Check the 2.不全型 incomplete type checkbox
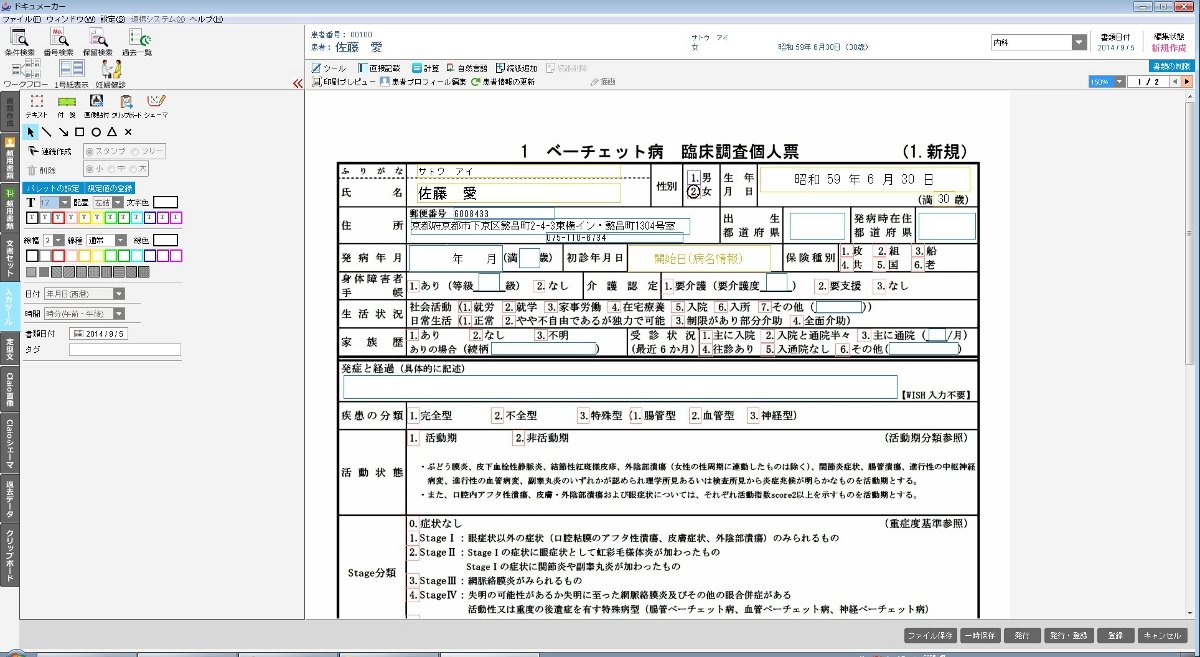The height and width of the screenshot is (657, 1200). [496, 415]
